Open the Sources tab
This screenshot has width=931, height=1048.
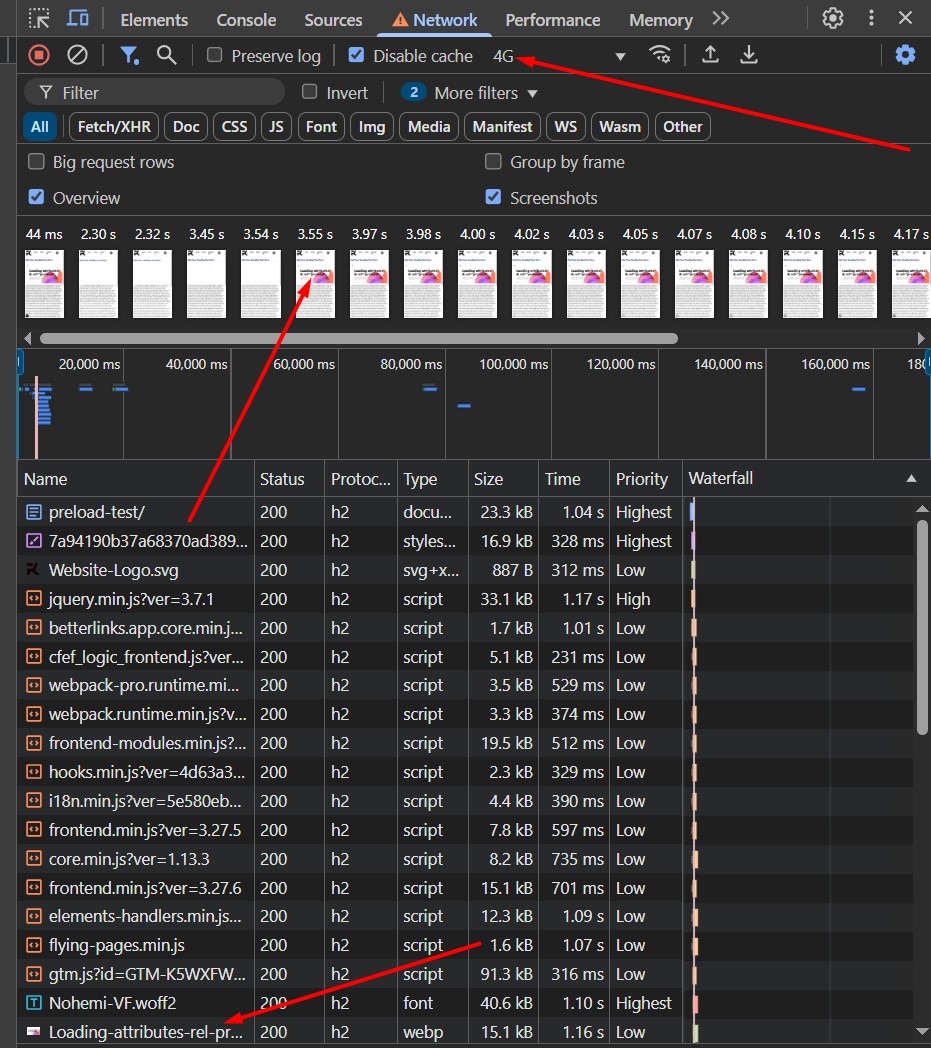tap(334, 20)
